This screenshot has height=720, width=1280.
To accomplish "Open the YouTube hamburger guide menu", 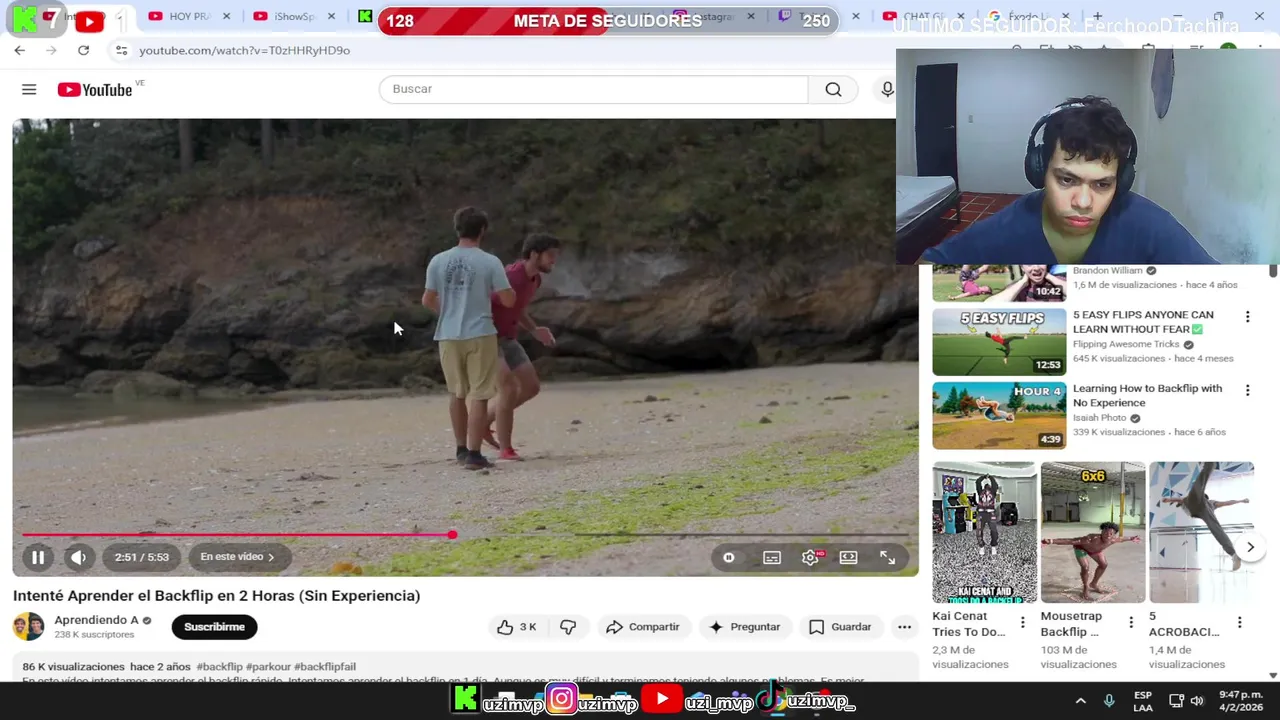I will [29, 90].
